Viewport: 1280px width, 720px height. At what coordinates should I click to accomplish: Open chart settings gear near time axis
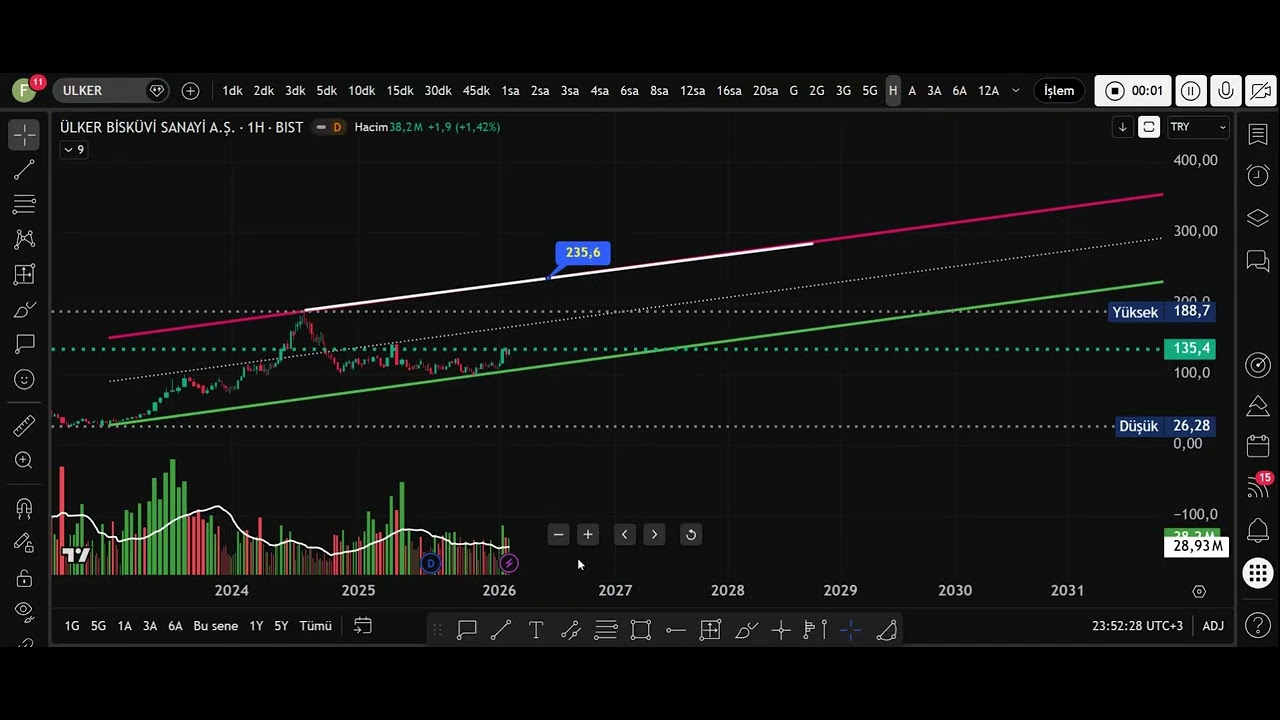[1199, 591]
